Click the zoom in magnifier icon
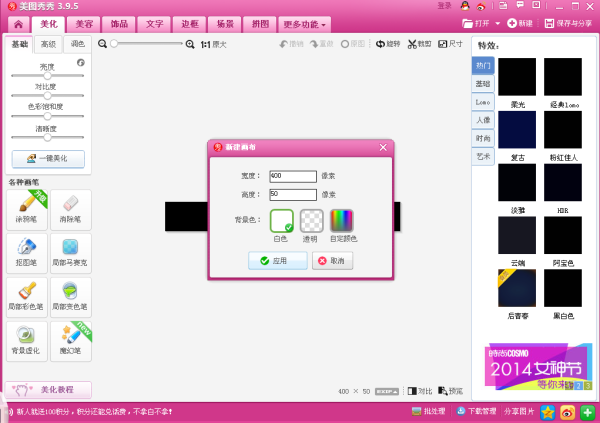Image resolution: width=600 pixels, height=423 pixels. pos(190,44)
